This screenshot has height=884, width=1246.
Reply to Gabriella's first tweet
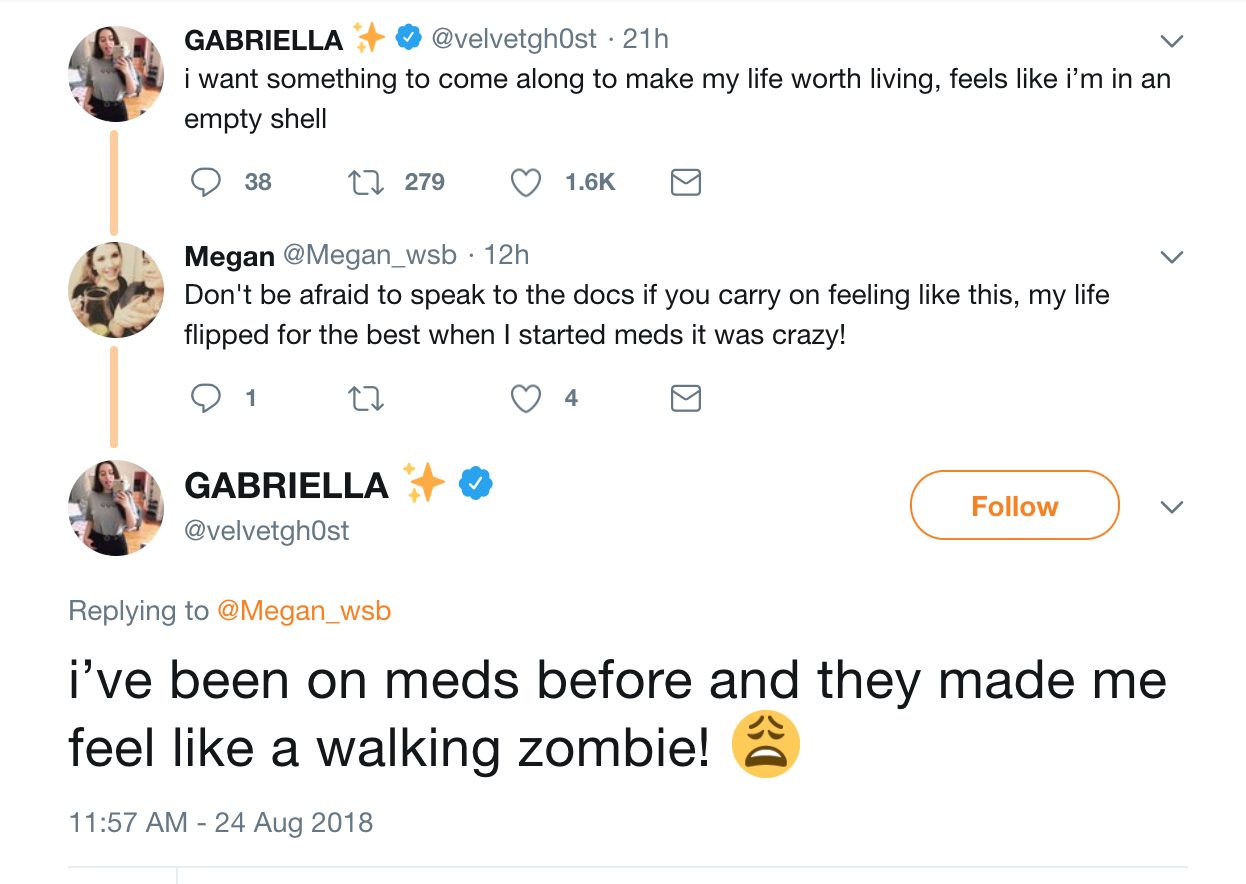point(206,182)
